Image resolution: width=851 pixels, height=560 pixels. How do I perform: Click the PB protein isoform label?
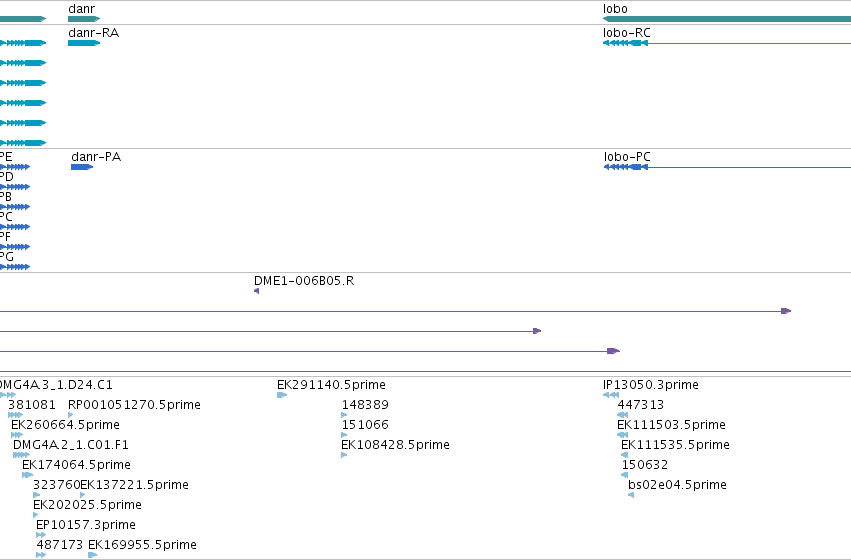tap(5, 197)
